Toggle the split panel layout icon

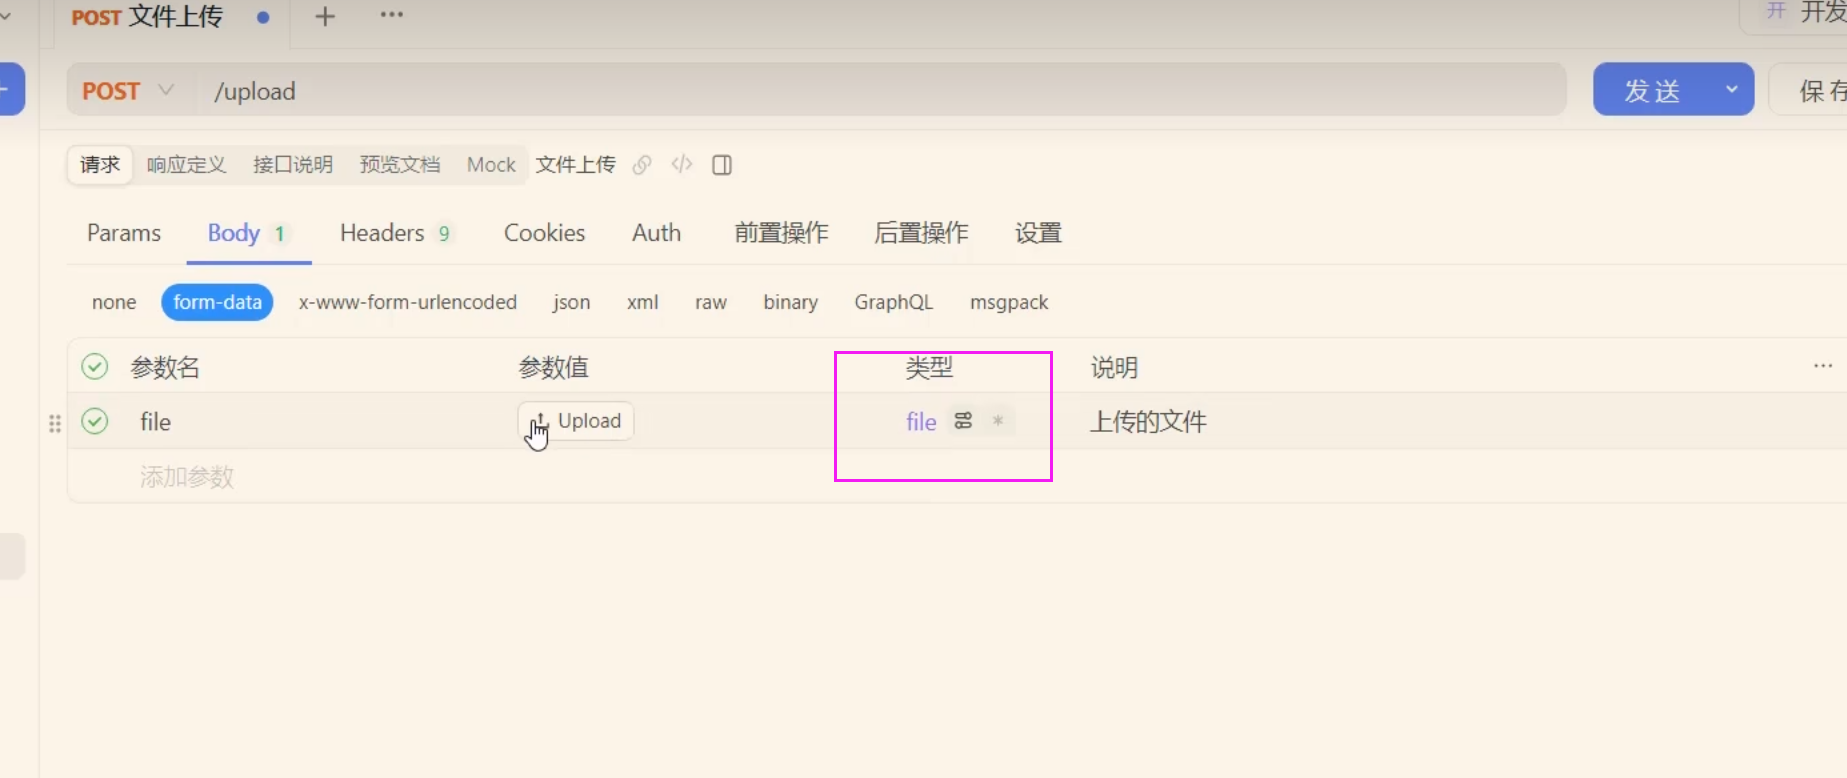722,165
